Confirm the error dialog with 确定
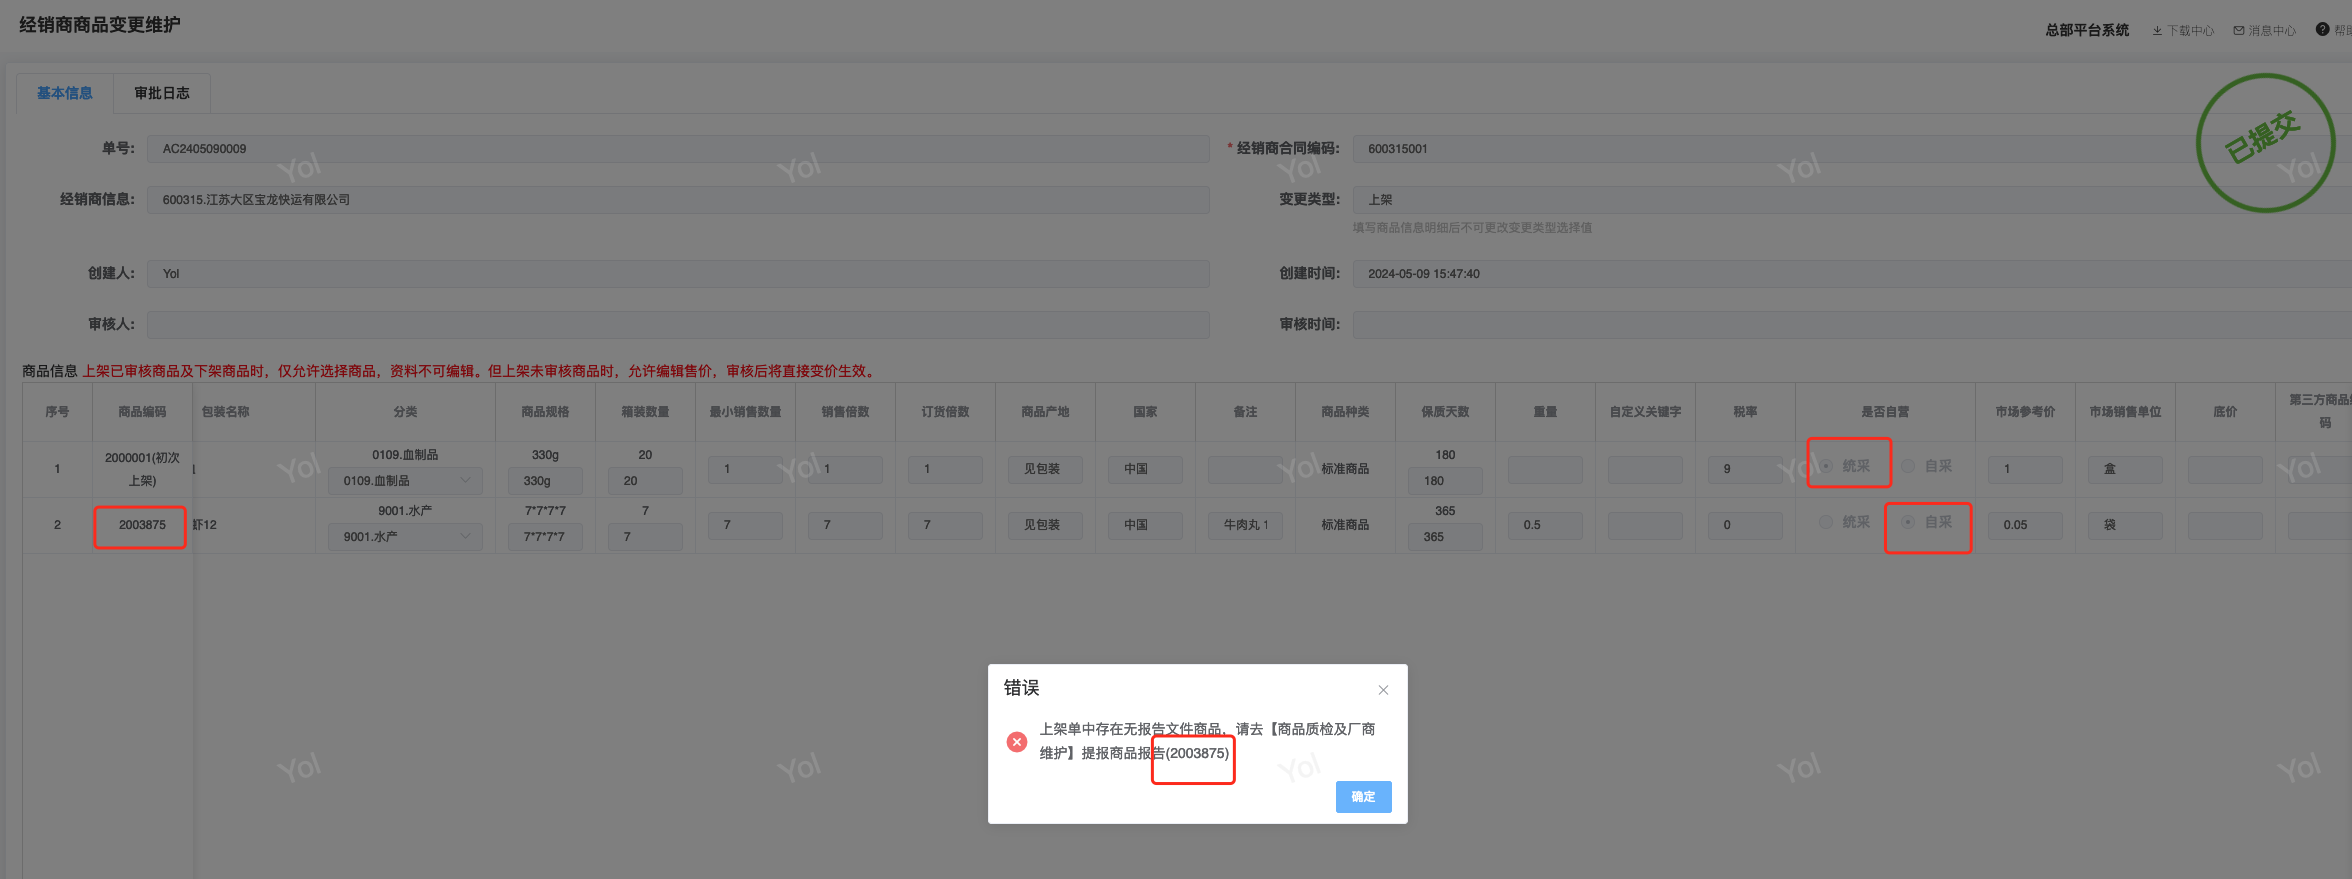Viewport: 2352px width, 879px height. tap(1363, 797)
